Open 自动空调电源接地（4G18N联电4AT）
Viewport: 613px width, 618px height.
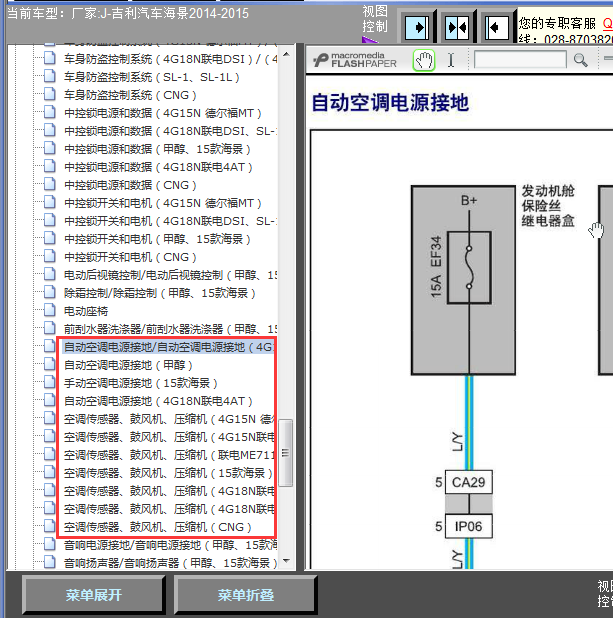tap(158, 401)
